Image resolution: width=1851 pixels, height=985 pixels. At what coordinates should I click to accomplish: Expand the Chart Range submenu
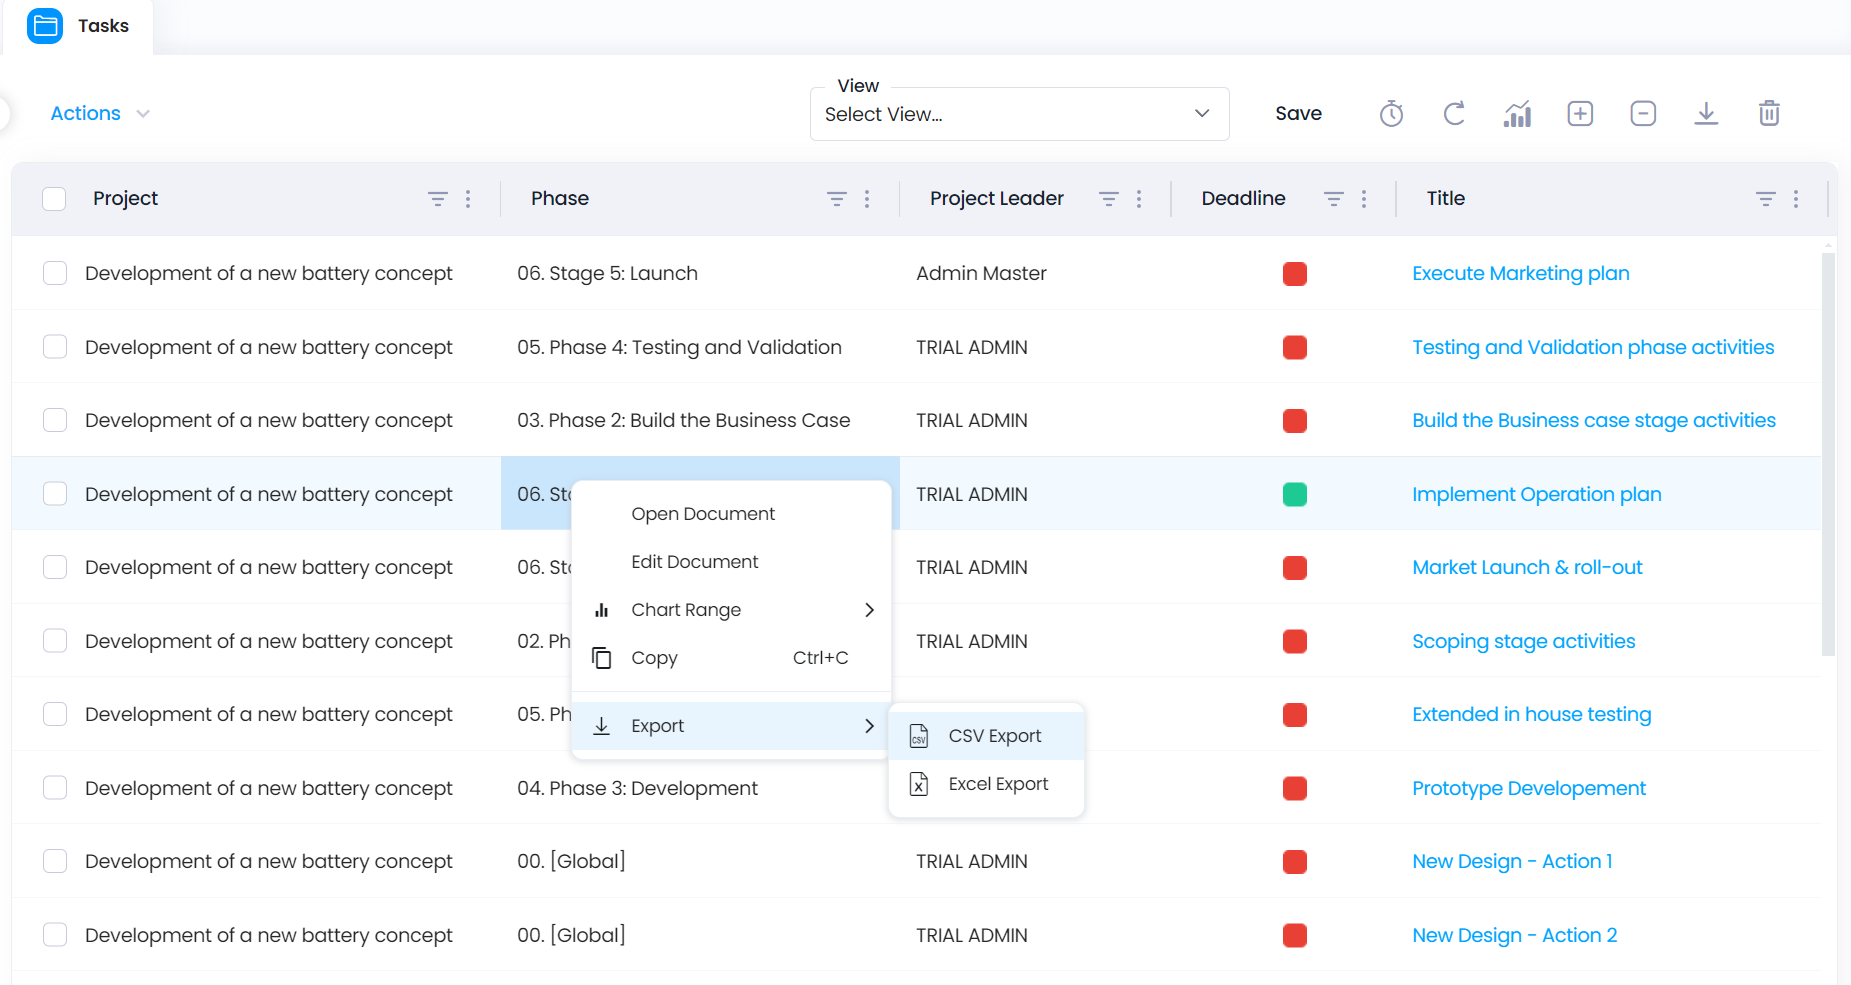tap(732, 610)
